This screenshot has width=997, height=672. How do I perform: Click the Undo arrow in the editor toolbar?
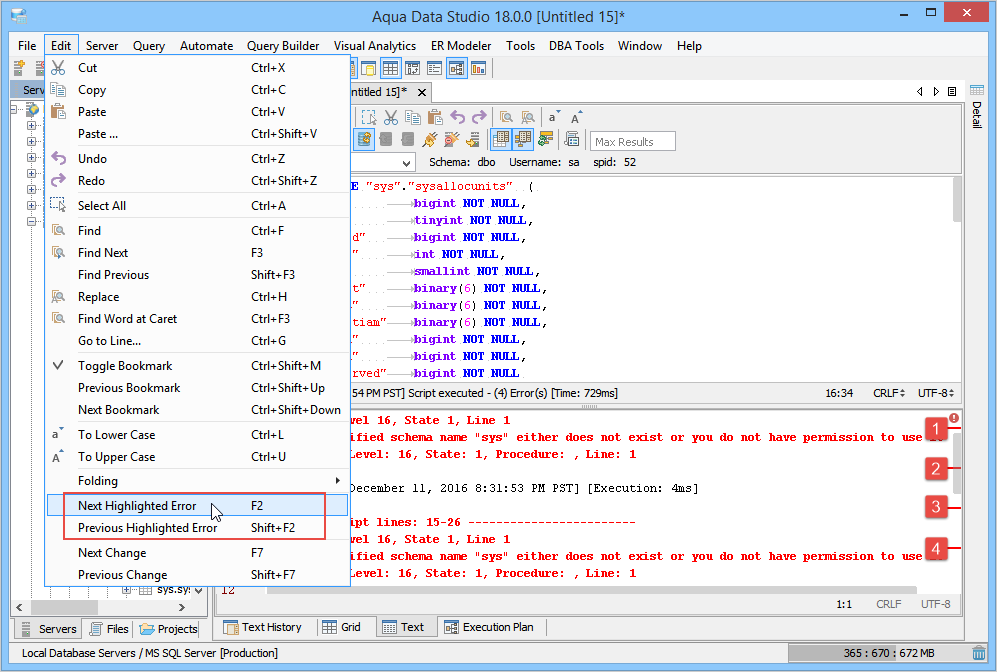pos(457,118)
